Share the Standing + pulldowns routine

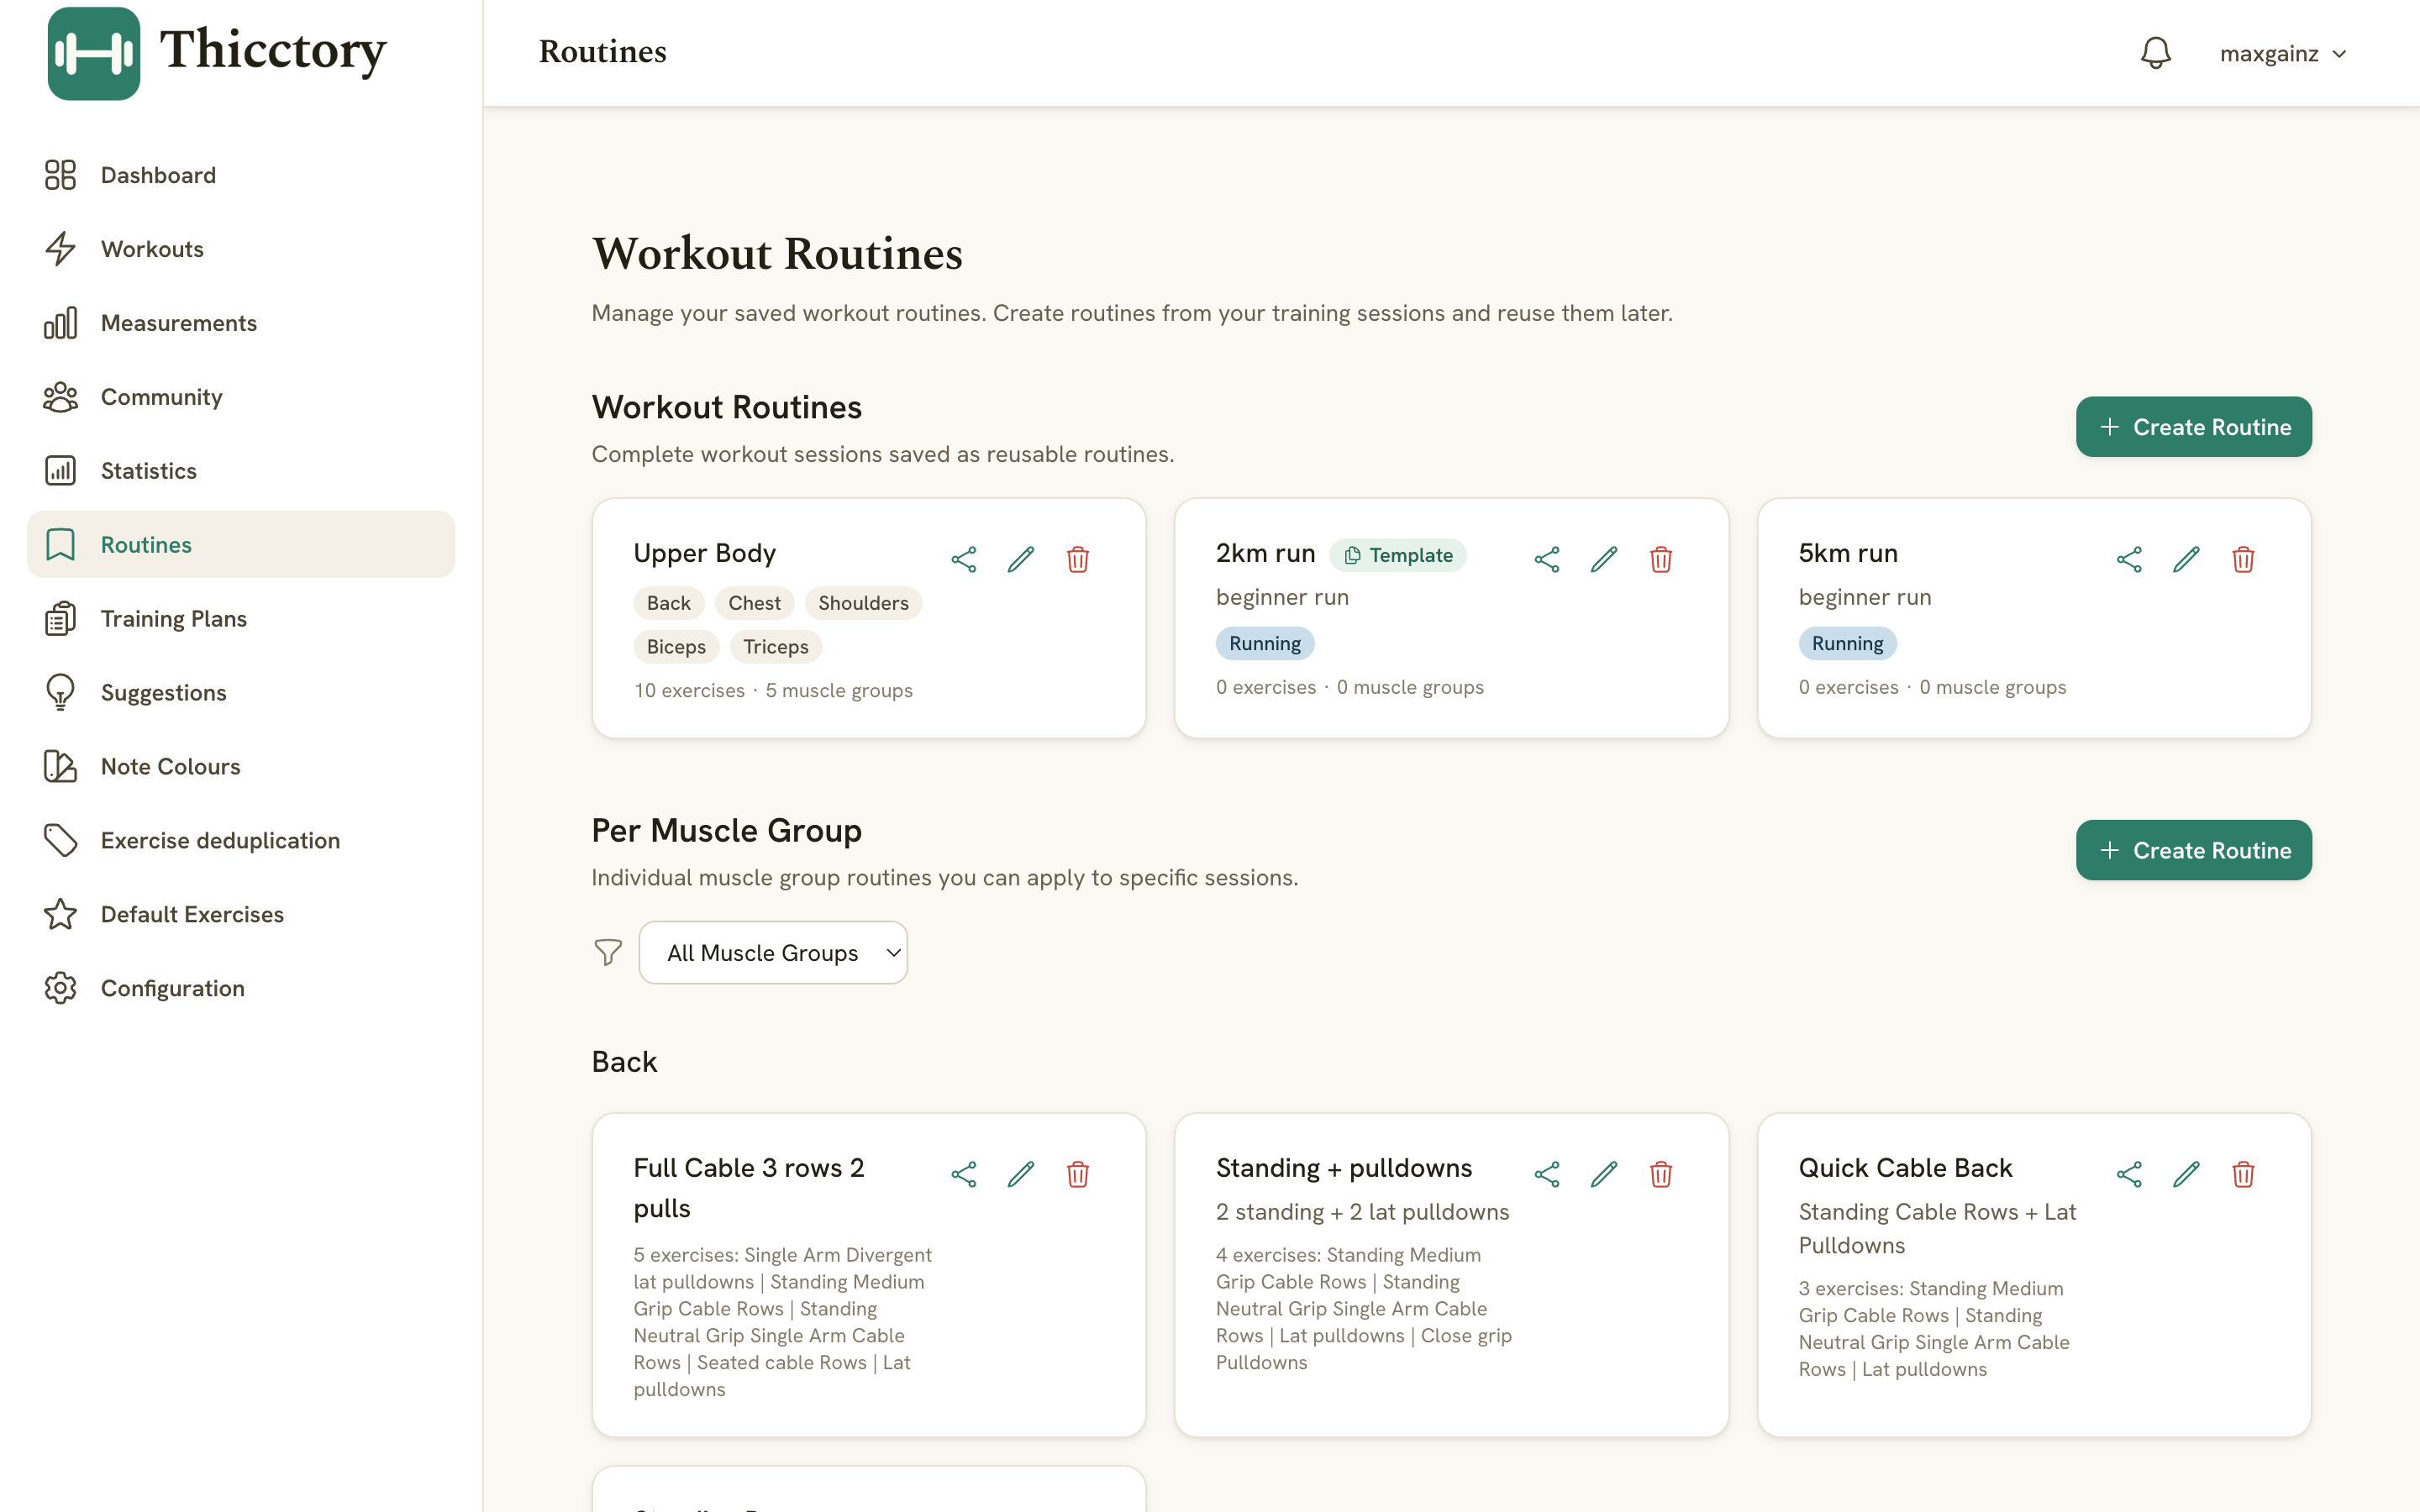1546,1174
